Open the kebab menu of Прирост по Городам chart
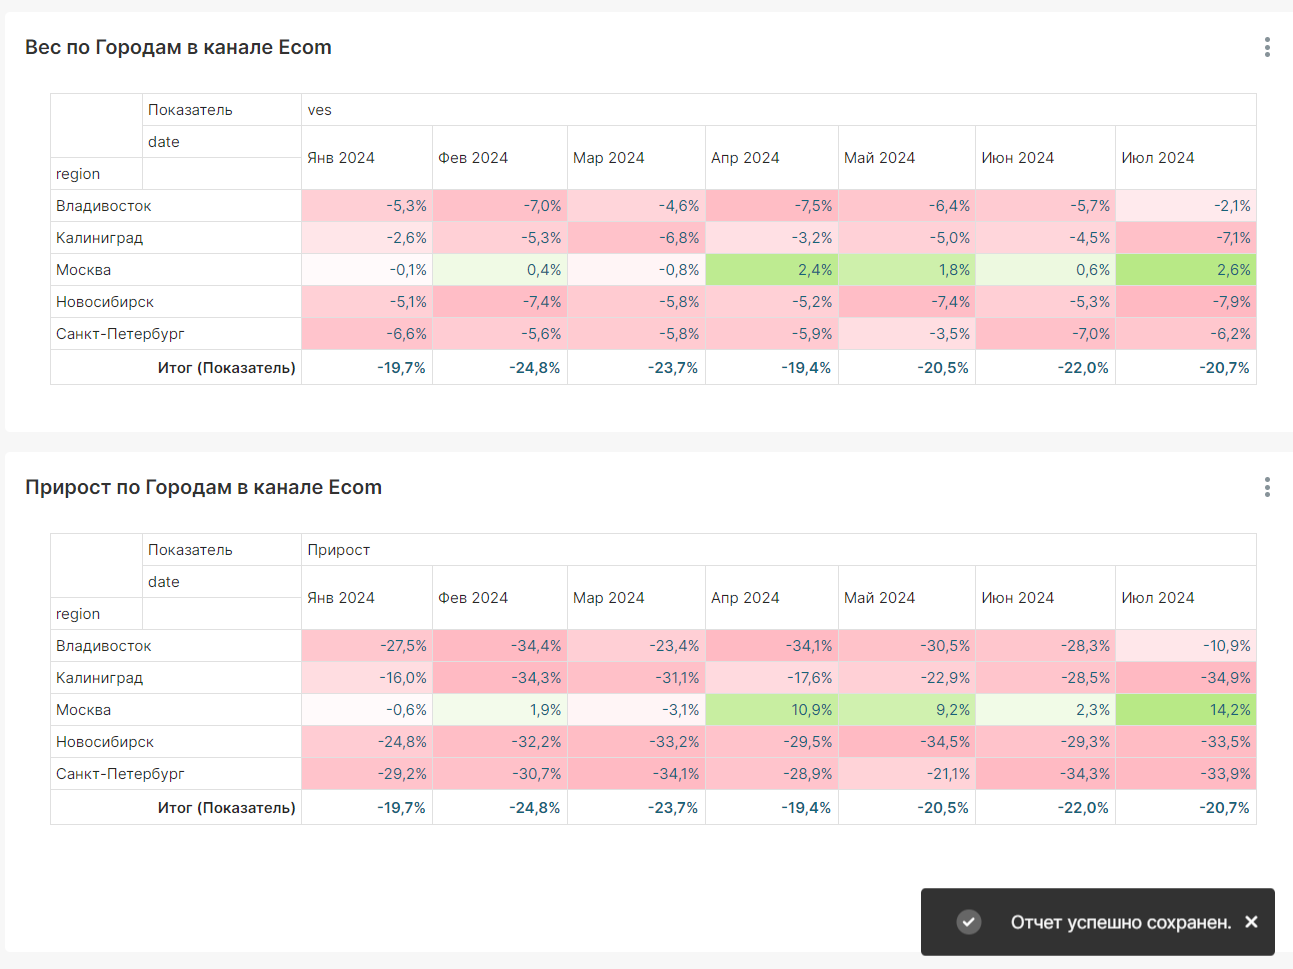Viewport: 1293px width, 969px height. click(x=1267, y=487)
